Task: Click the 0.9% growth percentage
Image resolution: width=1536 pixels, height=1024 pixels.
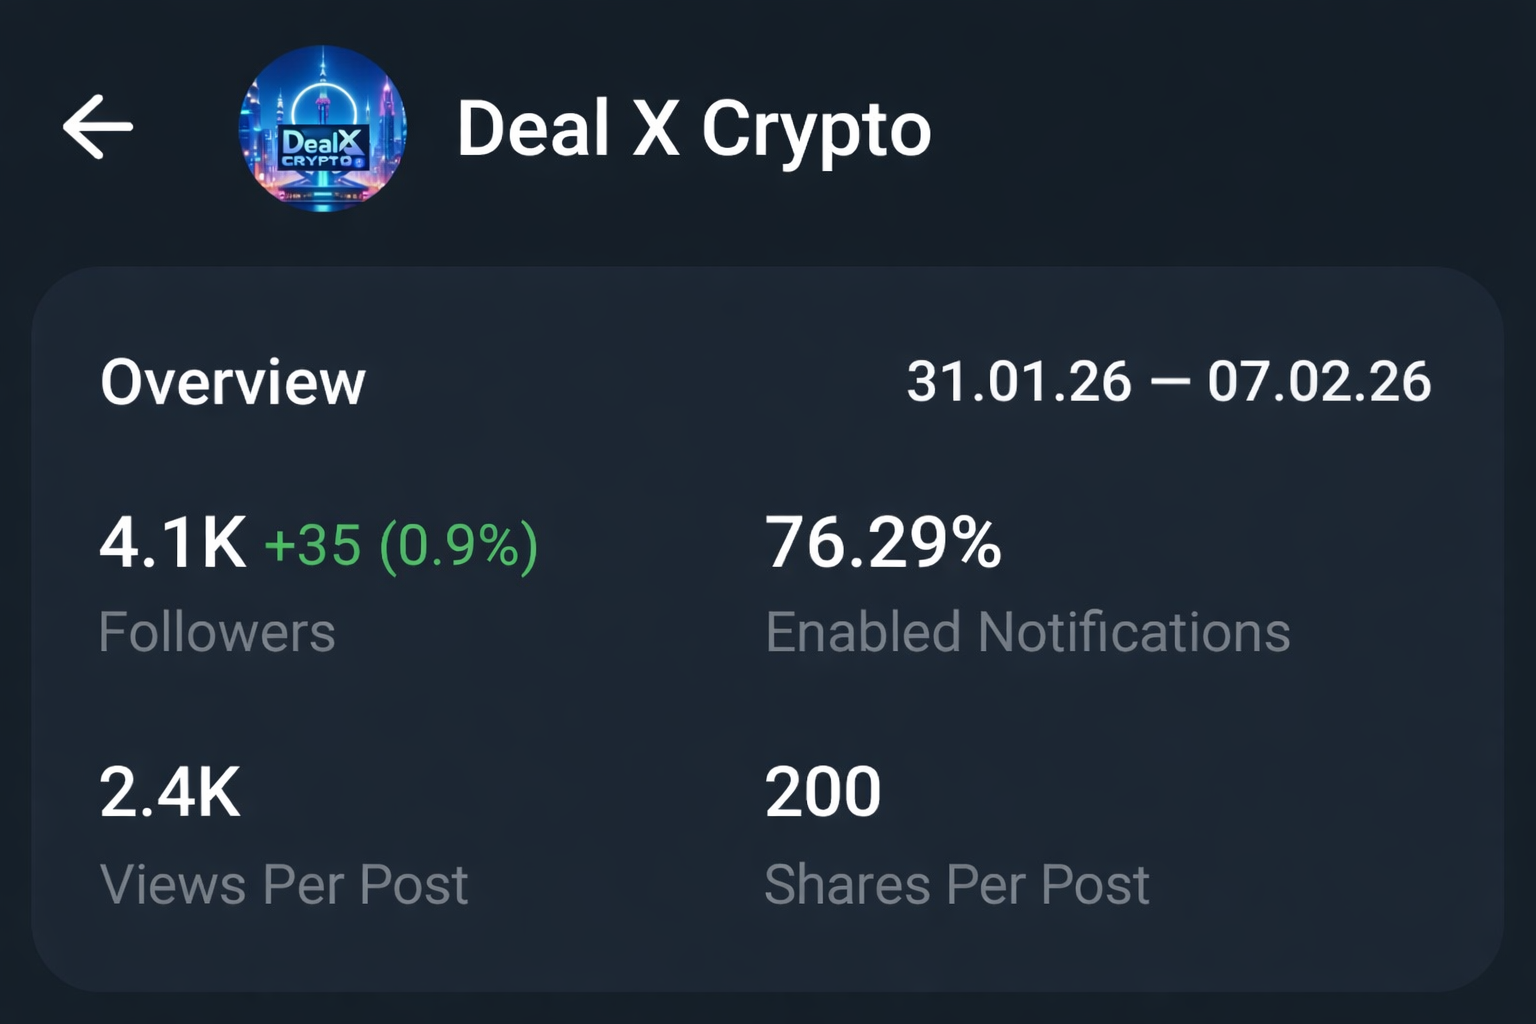Action: pos(462,544)
